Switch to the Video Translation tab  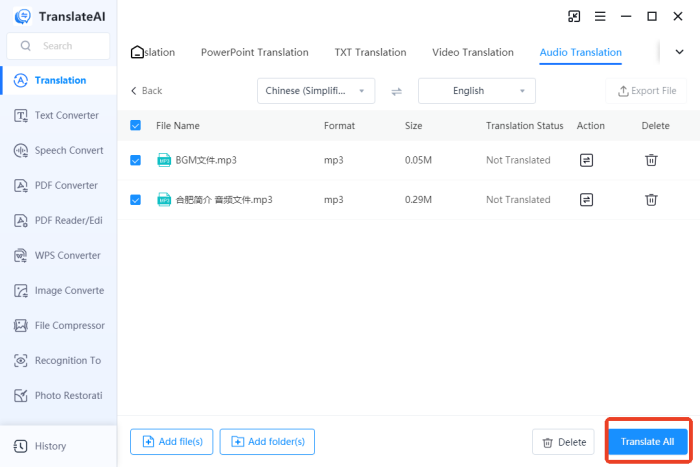pos(473,52)
